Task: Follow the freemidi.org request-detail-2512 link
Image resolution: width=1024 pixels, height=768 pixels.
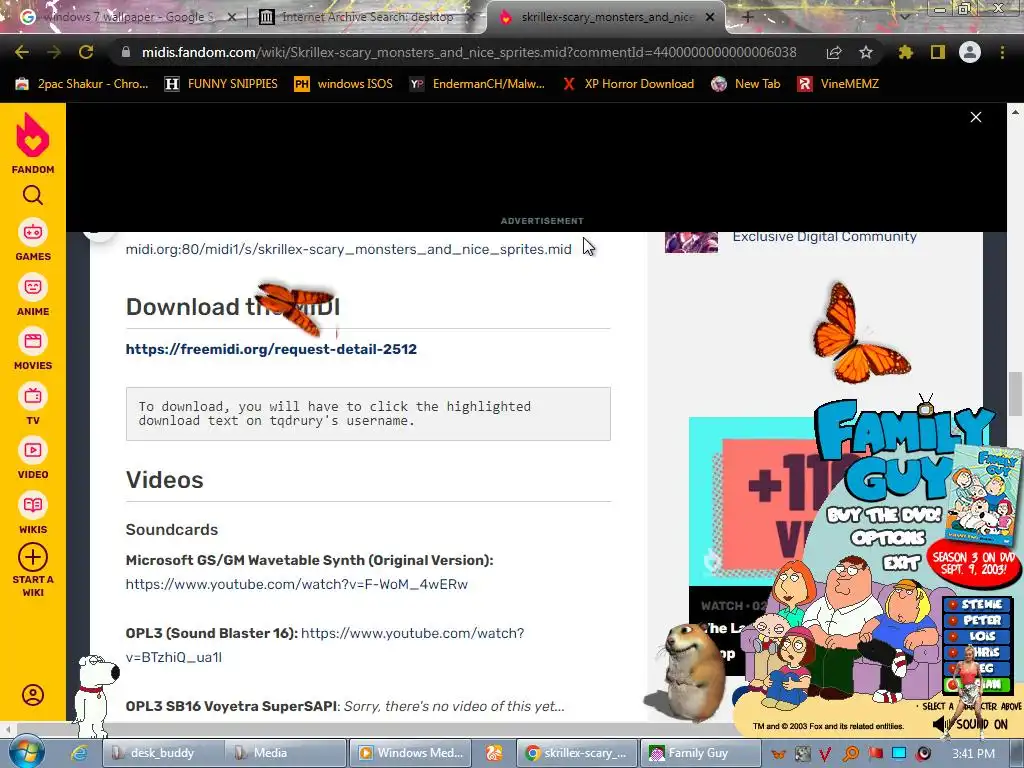Action: [271, 349]
